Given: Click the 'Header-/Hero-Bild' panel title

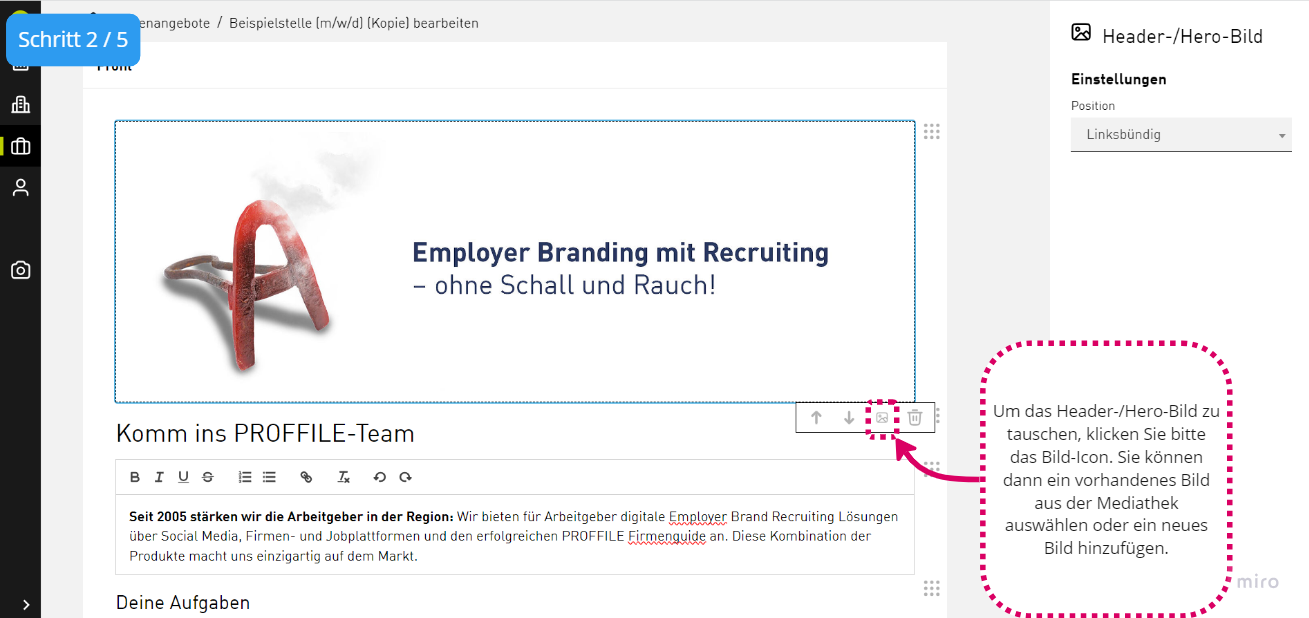Looking at the screenshot, I should tap(1182, 37).
